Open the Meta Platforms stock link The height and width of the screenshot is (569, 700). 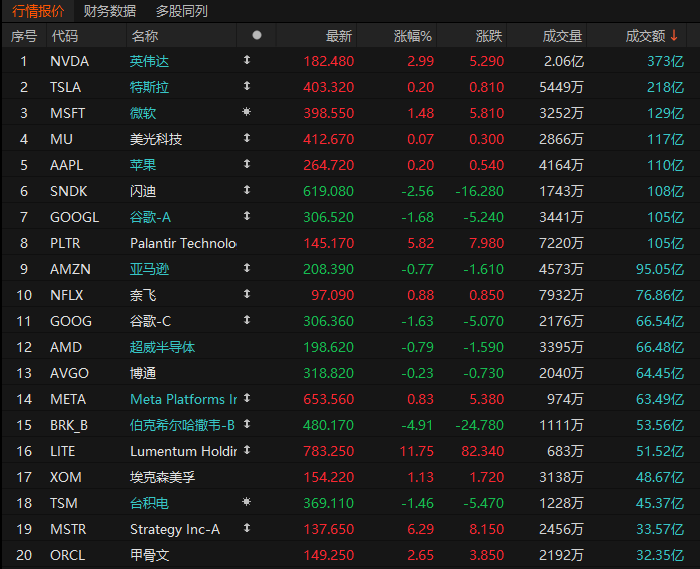pyautogui.click(x=183, y=399)
